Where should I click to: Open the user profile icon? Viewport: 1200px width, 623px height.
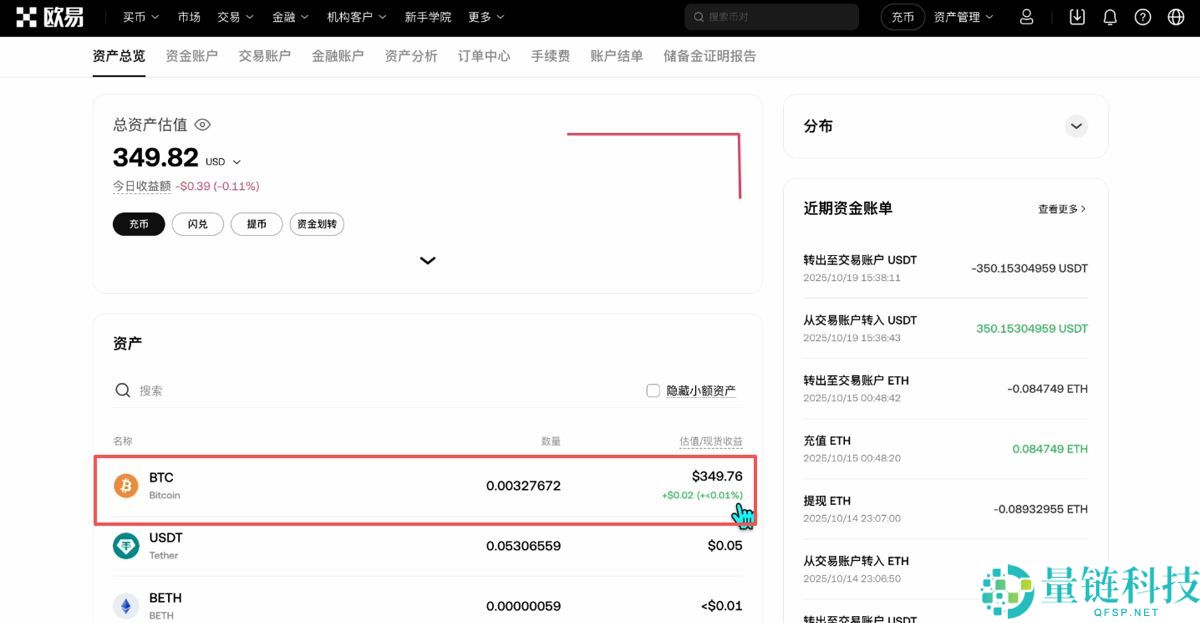pyautogui.click(x=1027, y=16)
